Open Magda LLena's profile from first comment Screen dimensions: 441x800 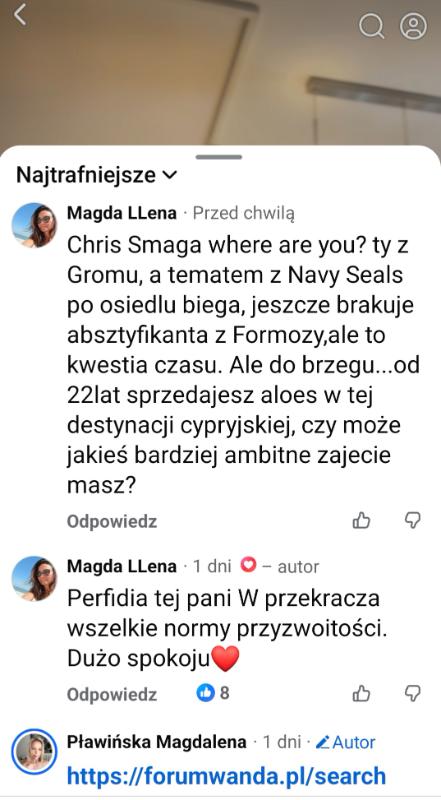[122, 213]
